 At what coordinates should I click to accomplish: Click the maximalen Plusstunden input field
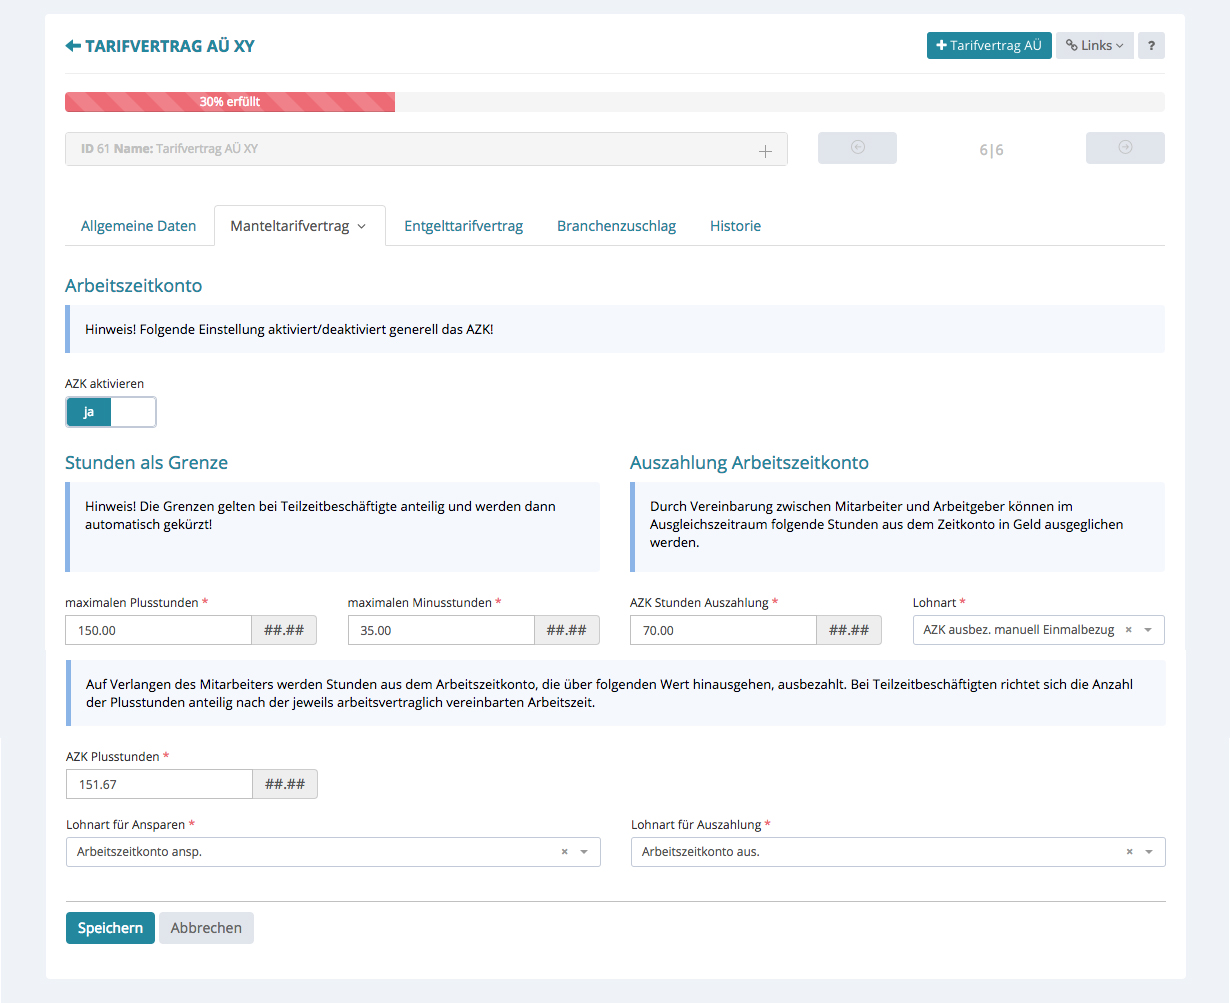pos(158,631)
